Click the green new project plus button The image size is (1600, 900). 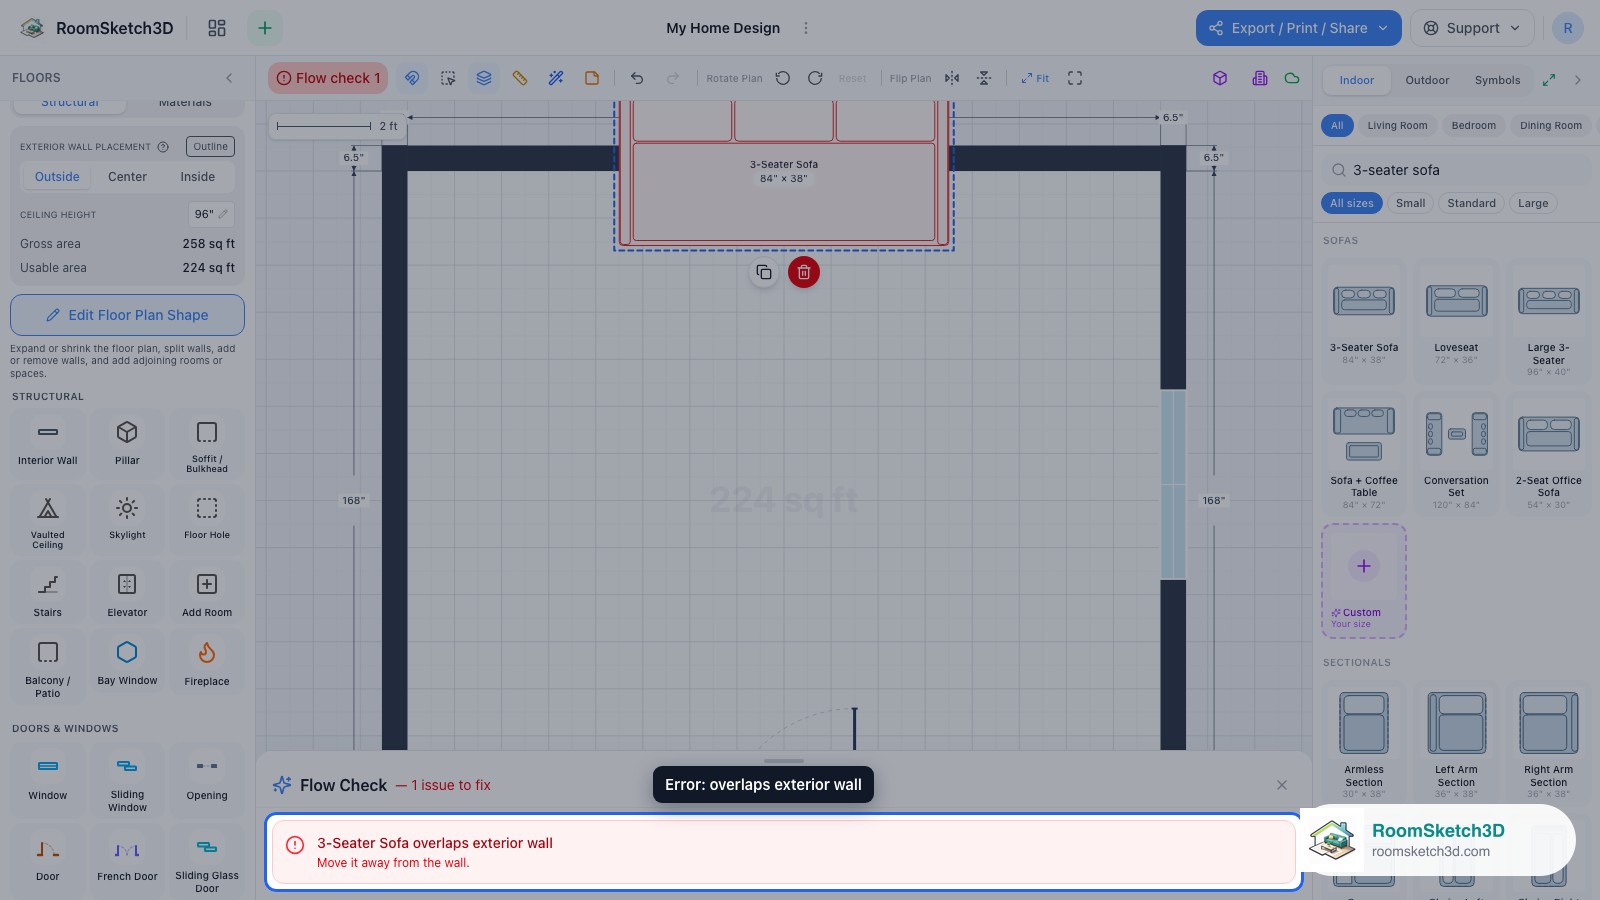coord(265,28)
